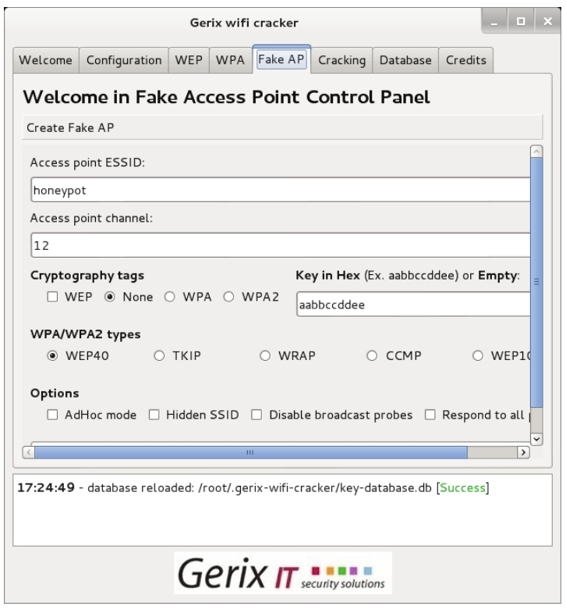Go to the WEP tab
The height and width of the screenshot is (610, 566).
click(189, 60)
